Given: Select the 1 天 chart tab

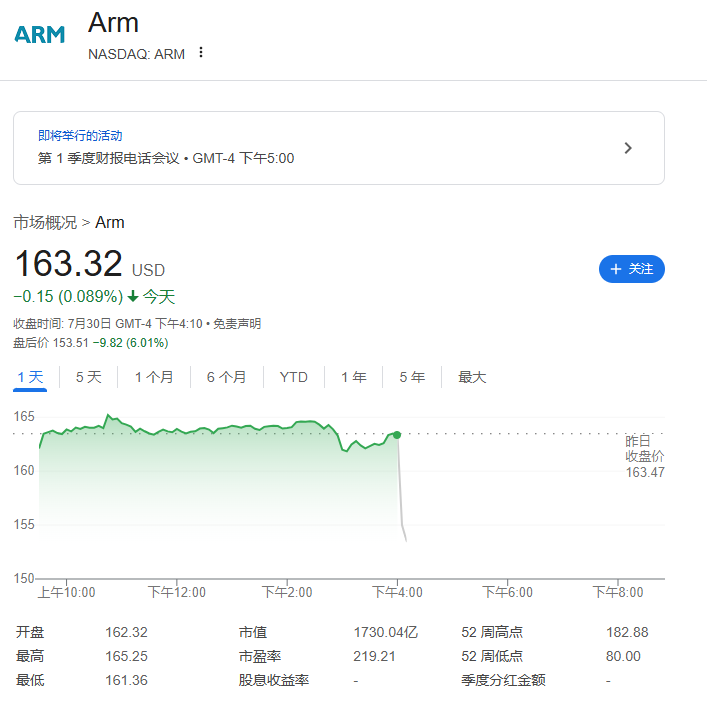Looking at the screenshot, I should (x=30, y=377).
